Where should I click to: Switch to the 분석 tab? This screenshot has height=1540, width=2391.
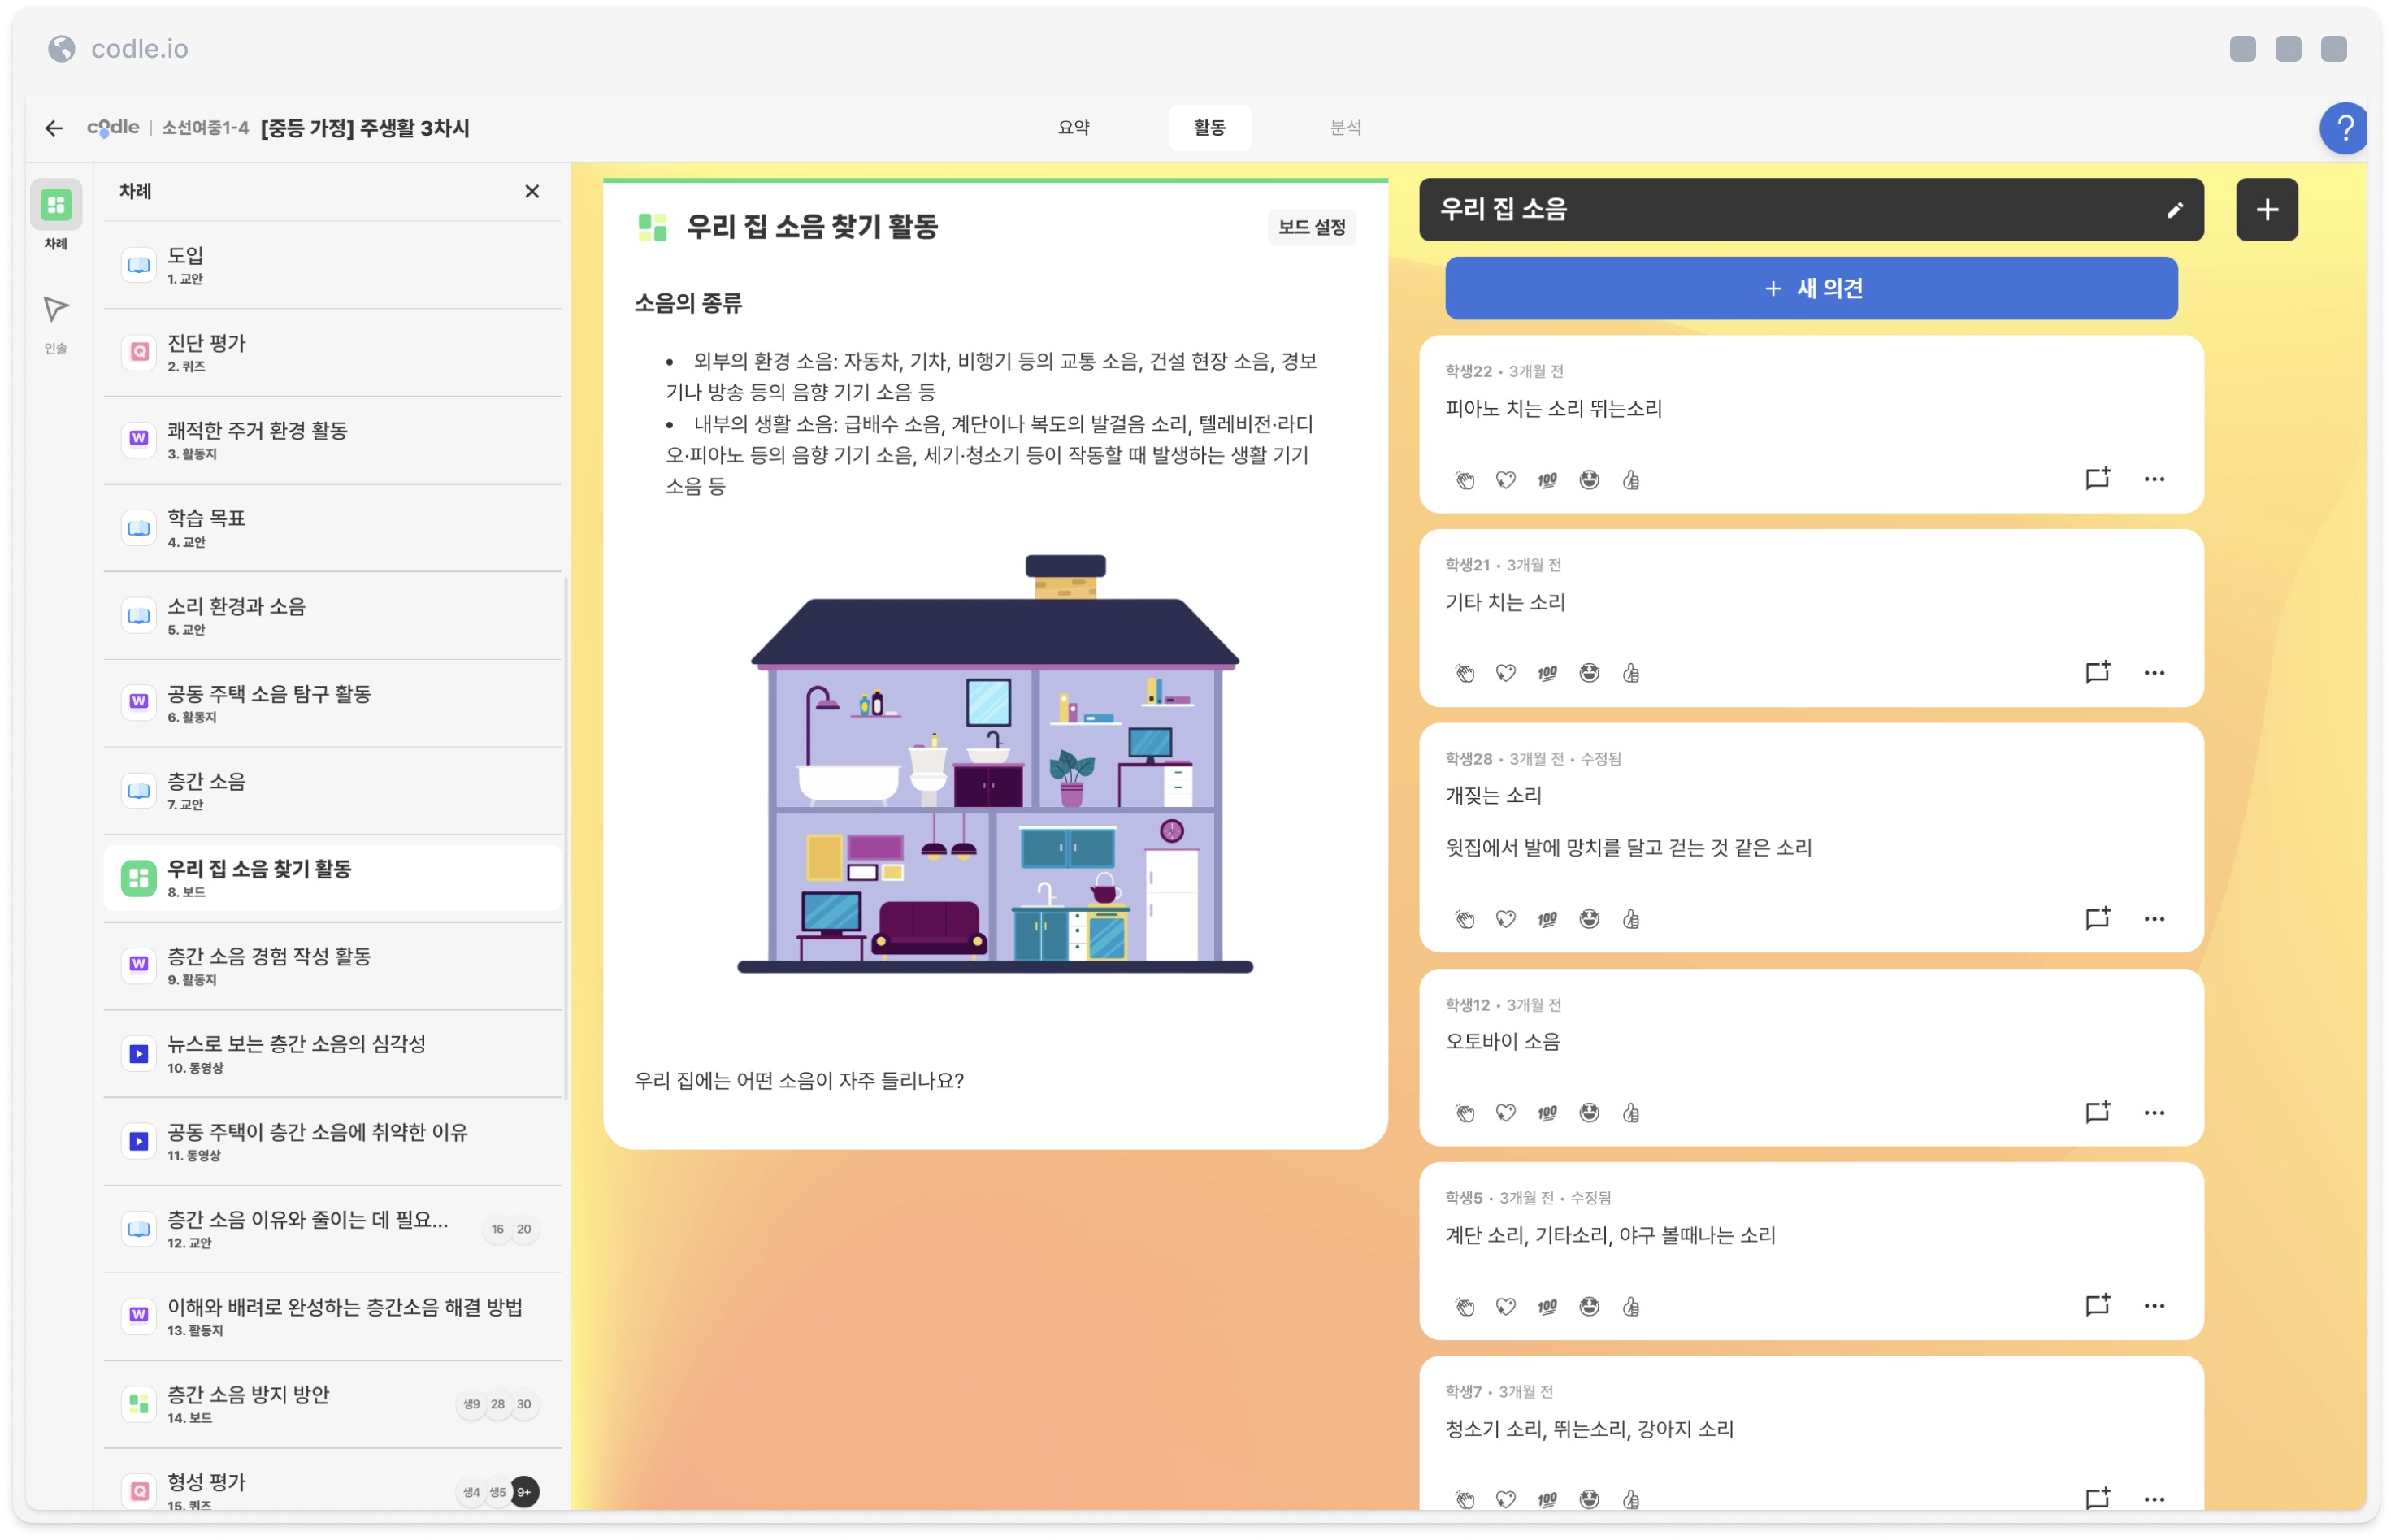[x=1345, y=128]
